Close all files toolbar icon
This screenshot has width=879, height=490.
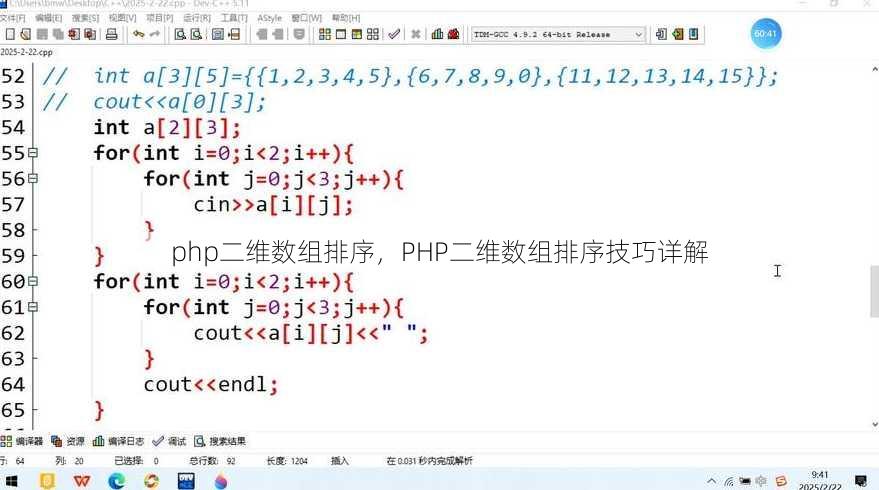pyautogui.click(x=90, y=34)
